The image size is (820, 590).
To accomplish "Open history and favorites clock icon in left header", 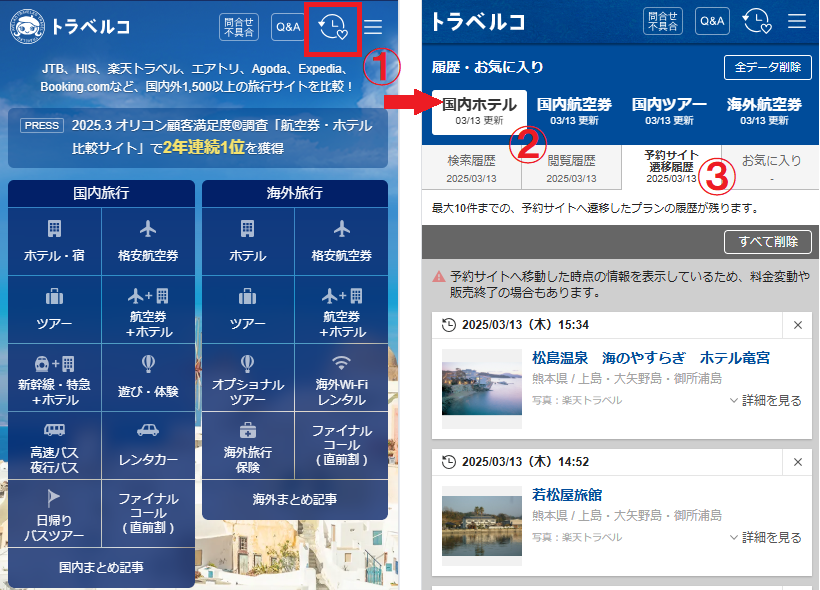I will [331, 27].
